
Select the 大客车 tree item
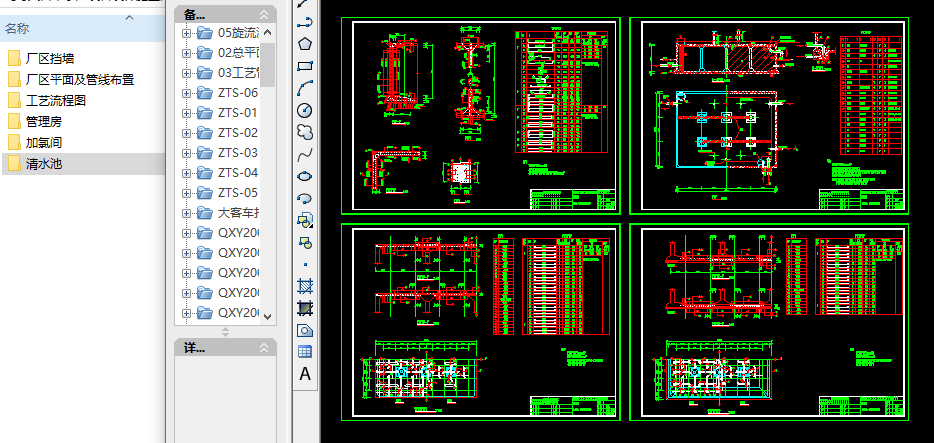point(238,213)
